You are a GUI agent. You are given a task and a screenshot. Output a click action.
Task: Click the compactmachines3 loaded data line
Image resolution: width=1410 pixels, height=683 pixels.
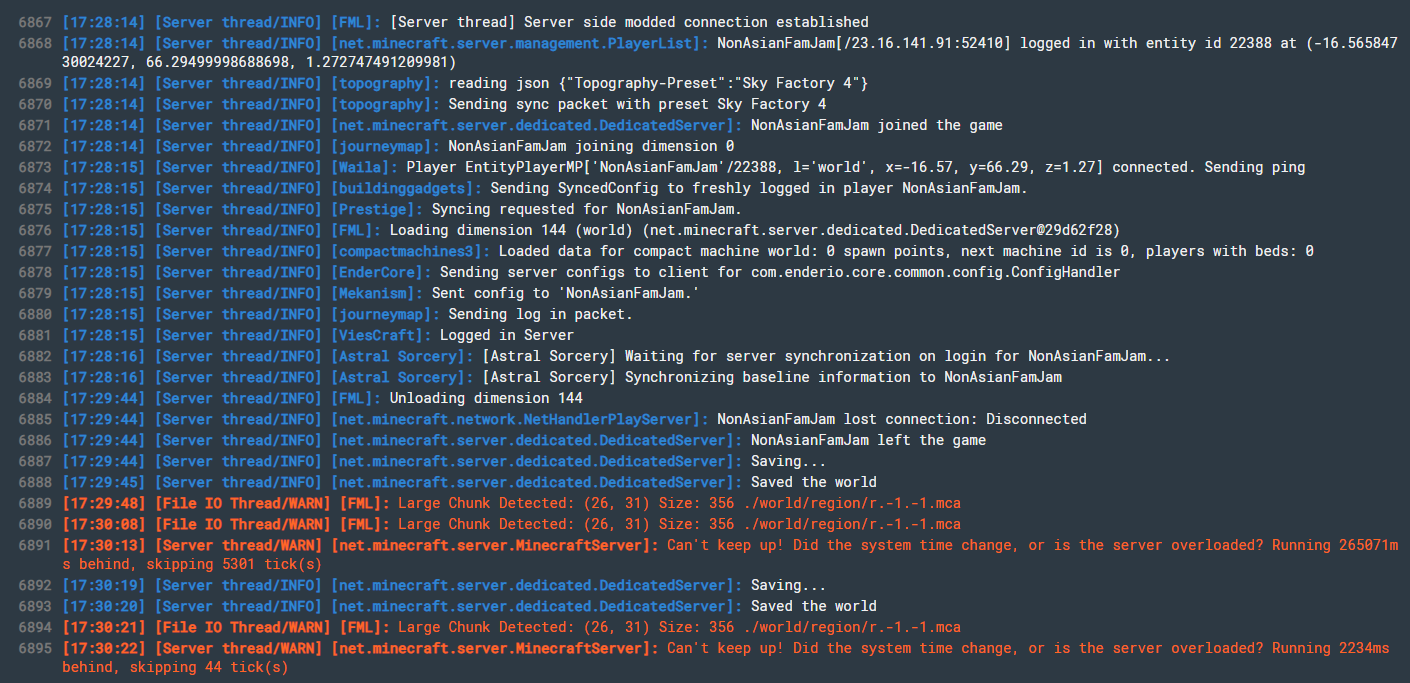click(688, 251)
